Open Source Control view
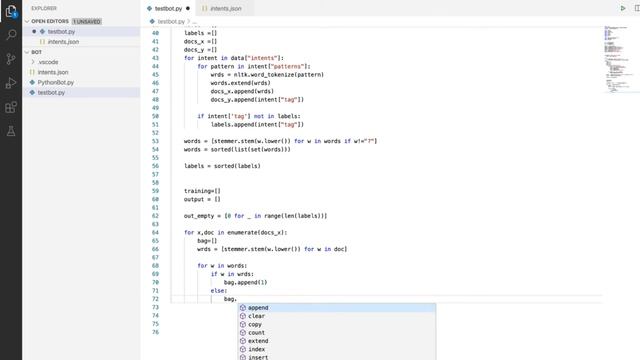Screen dimensions: 640x360 pos(11,59)
